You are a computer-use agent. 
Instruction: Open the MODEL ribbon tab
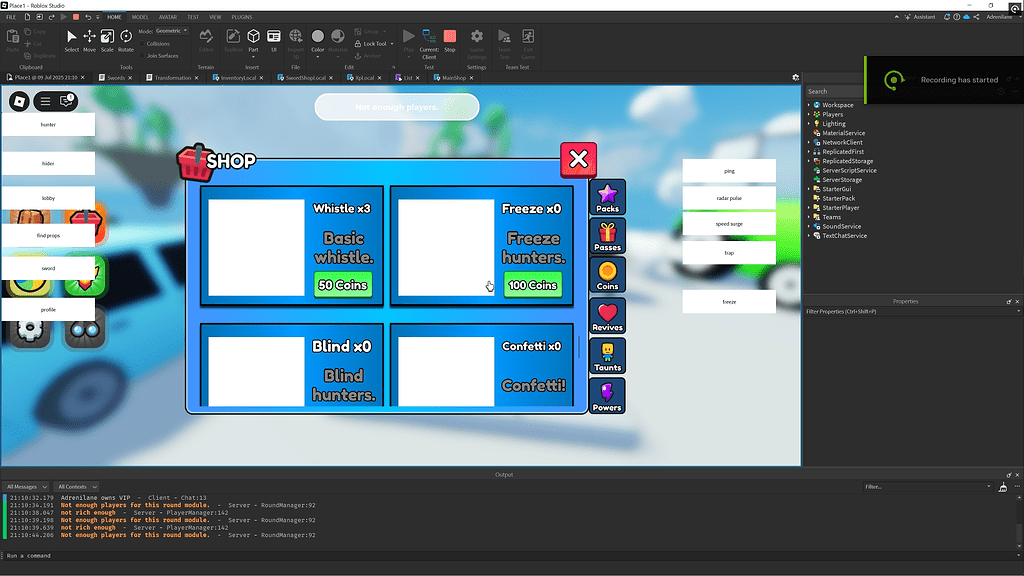click(140, 17)
